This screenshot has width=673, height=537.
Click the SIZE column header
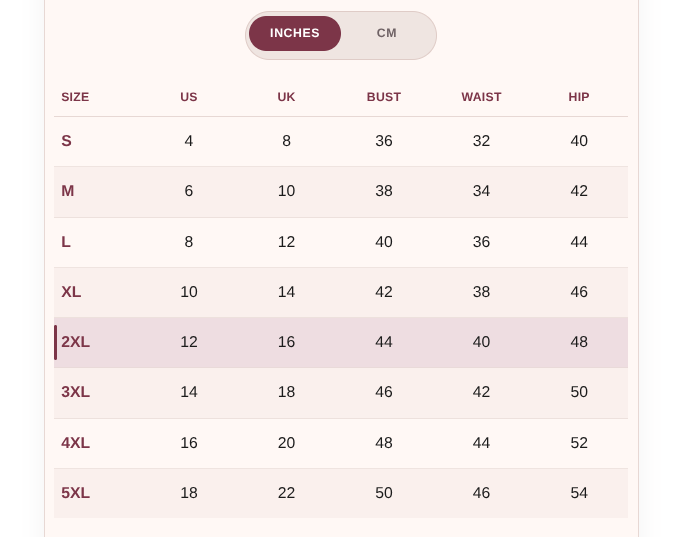click(75, 97)
